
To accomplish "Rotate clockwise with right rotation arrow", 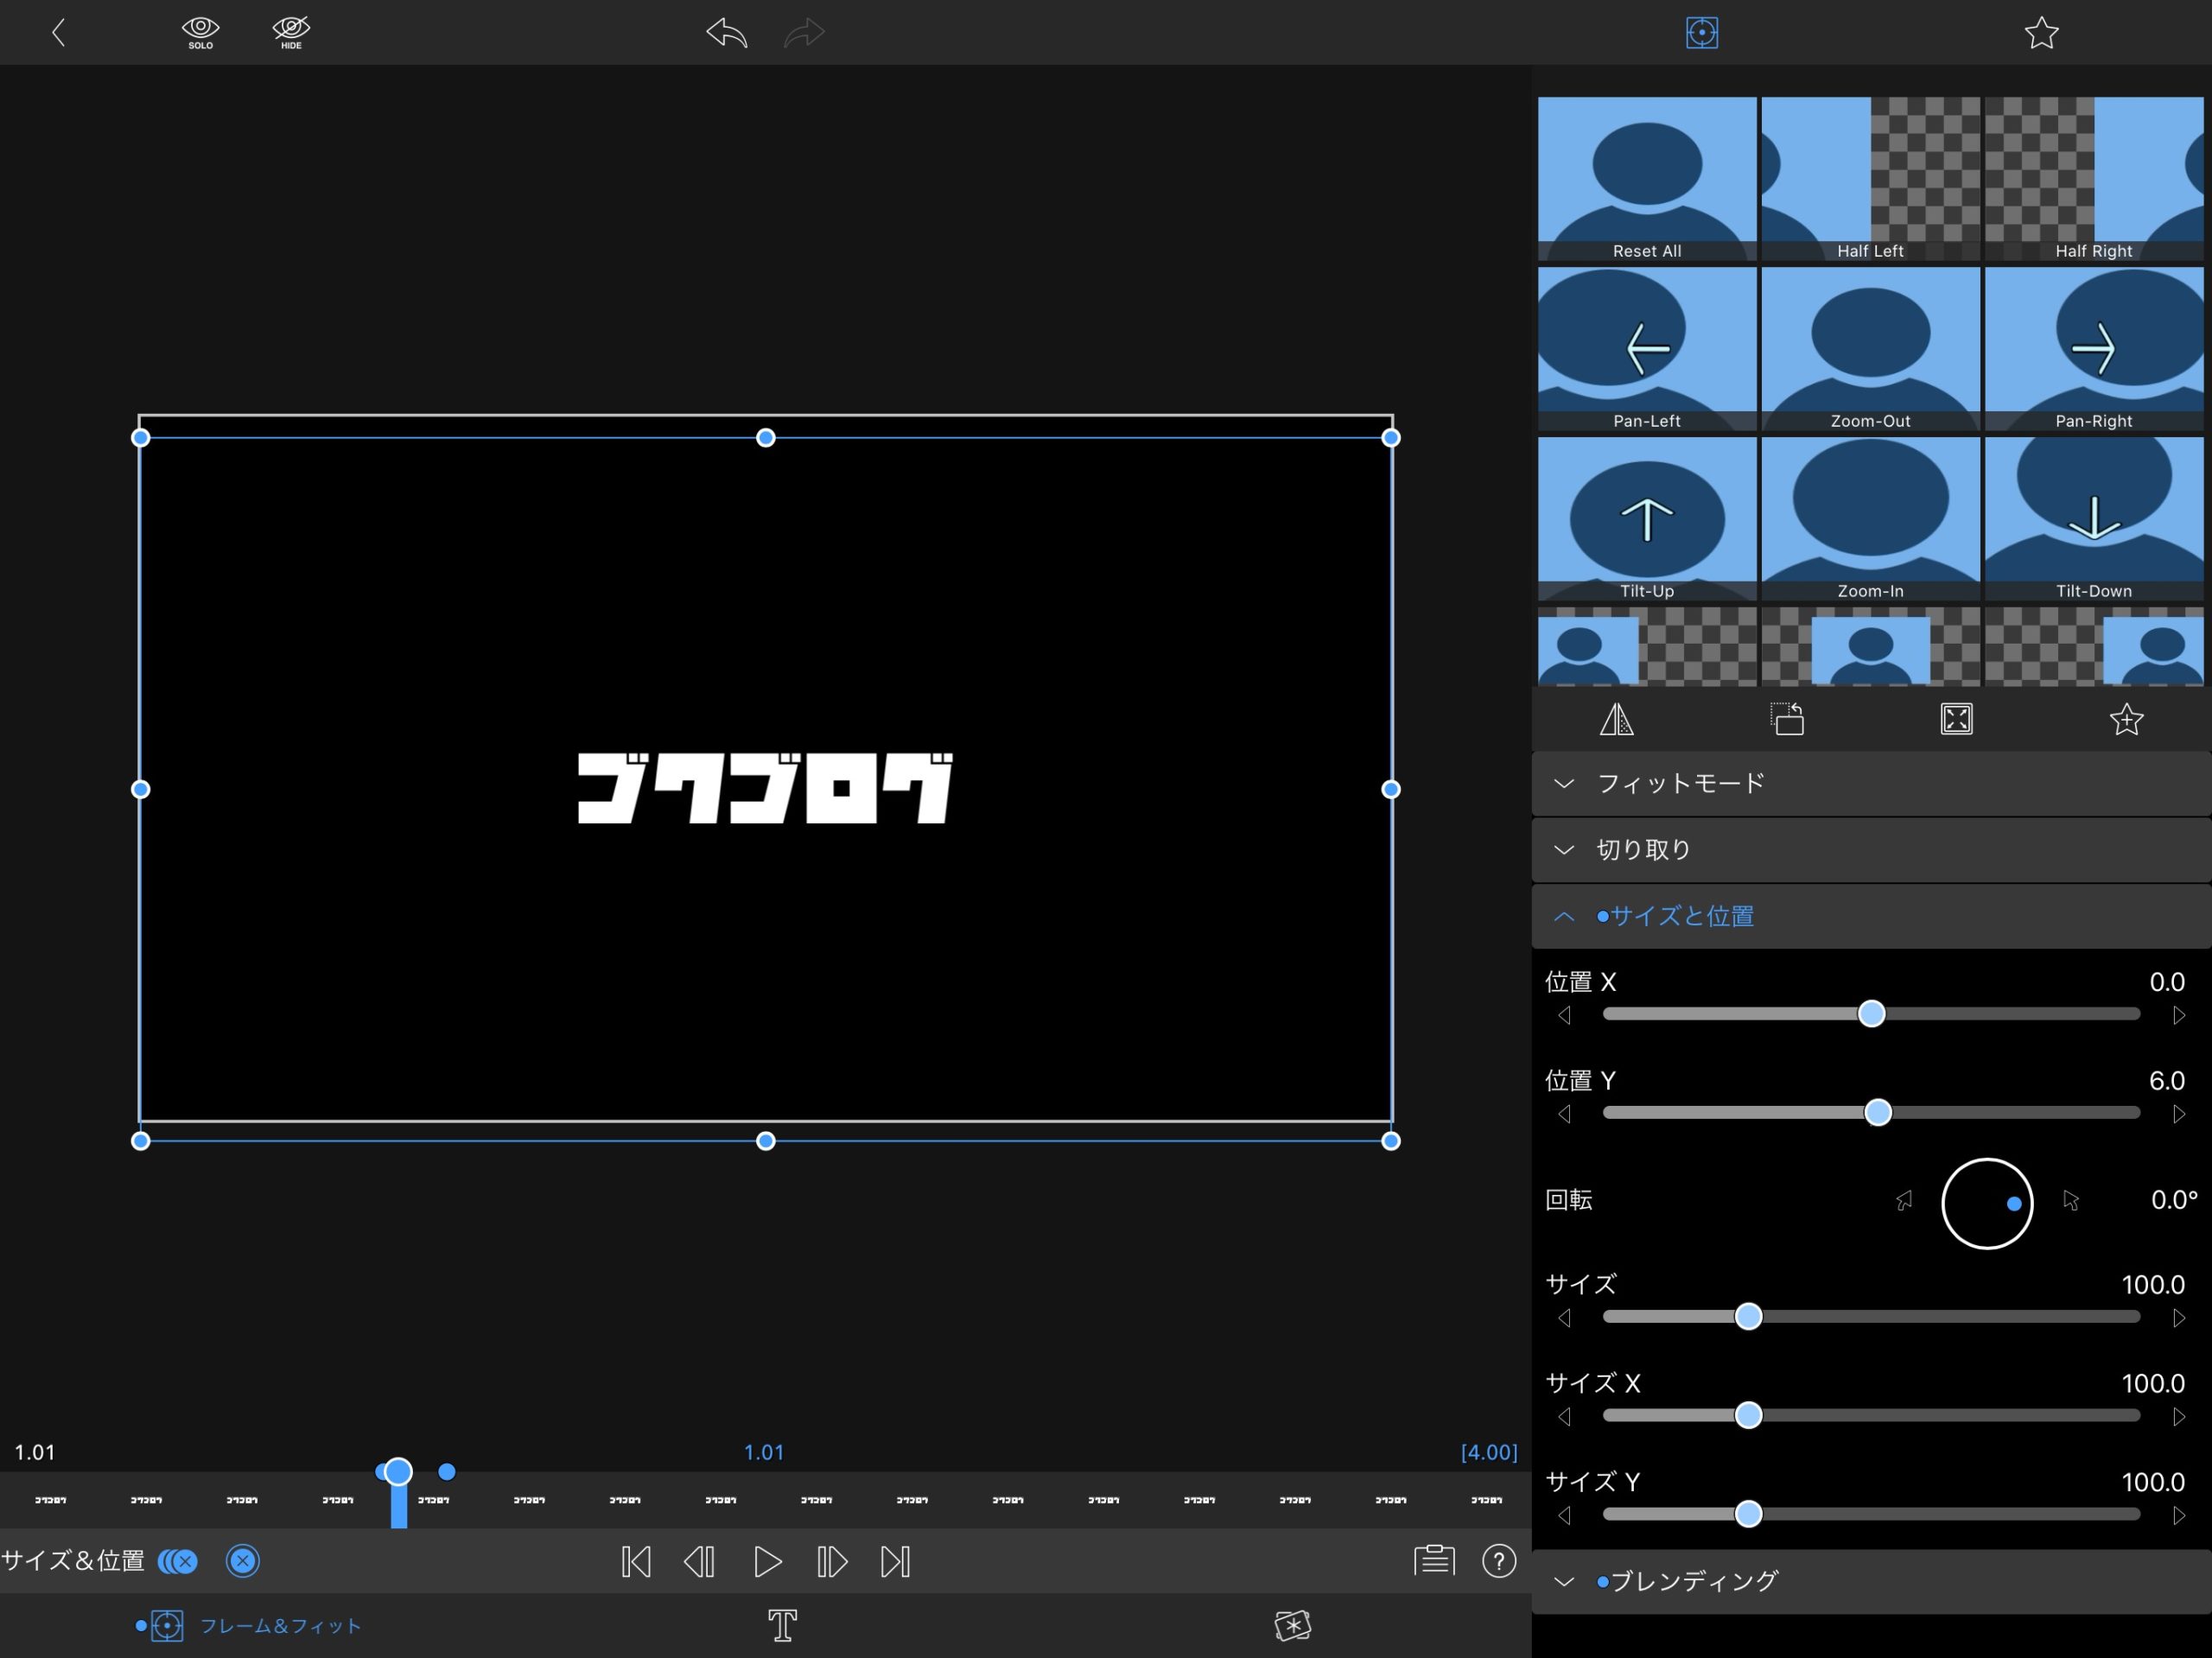I will pos(2071,1200).
